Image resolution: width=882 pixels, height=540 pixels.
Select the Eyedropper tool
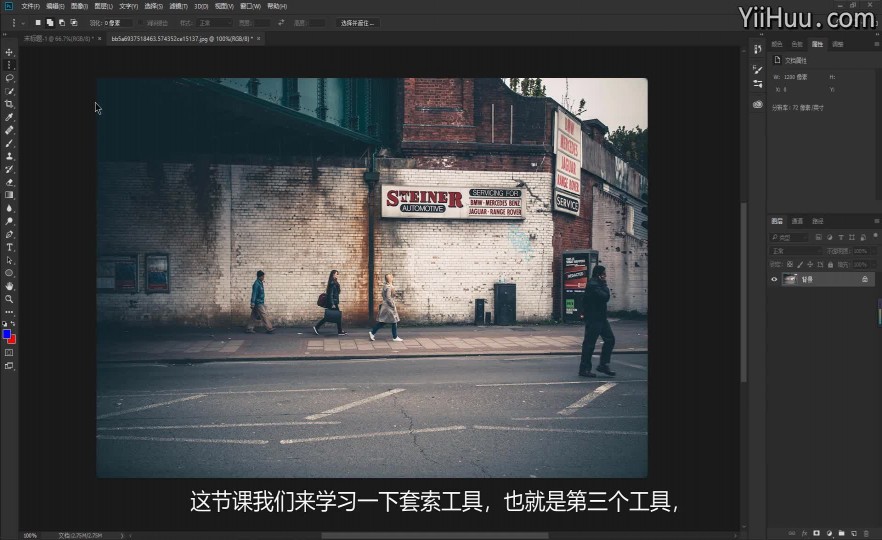9,117
